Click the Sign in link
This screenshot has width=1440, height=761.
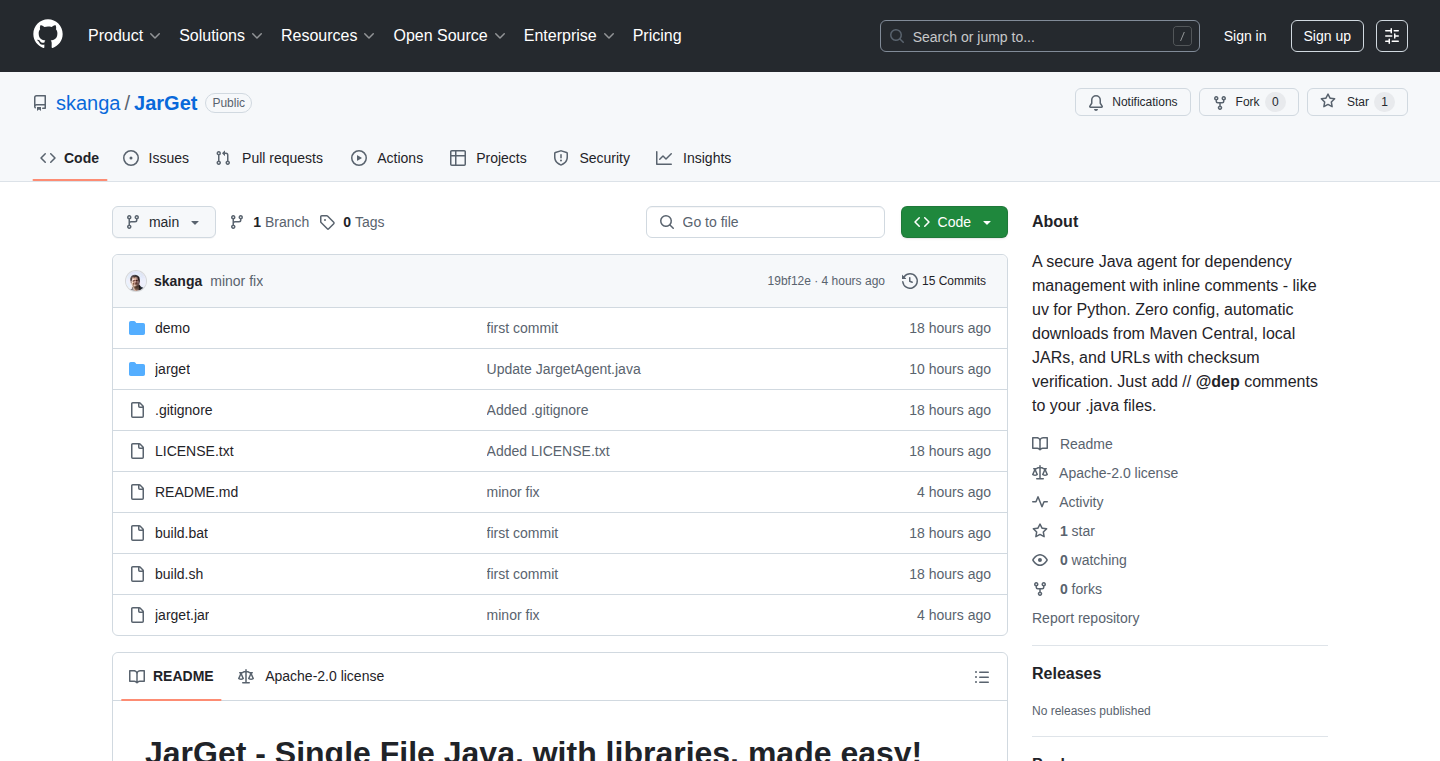click(1245, 36)
